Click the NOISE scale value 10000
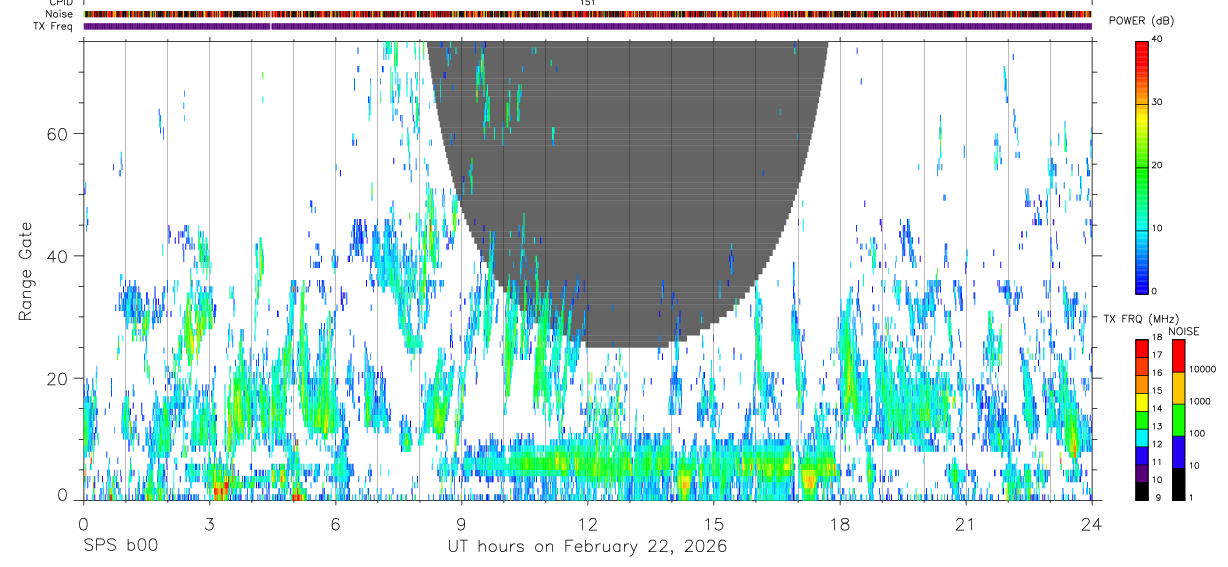This screenshot has width=1228, height=567. point(1202,369)
